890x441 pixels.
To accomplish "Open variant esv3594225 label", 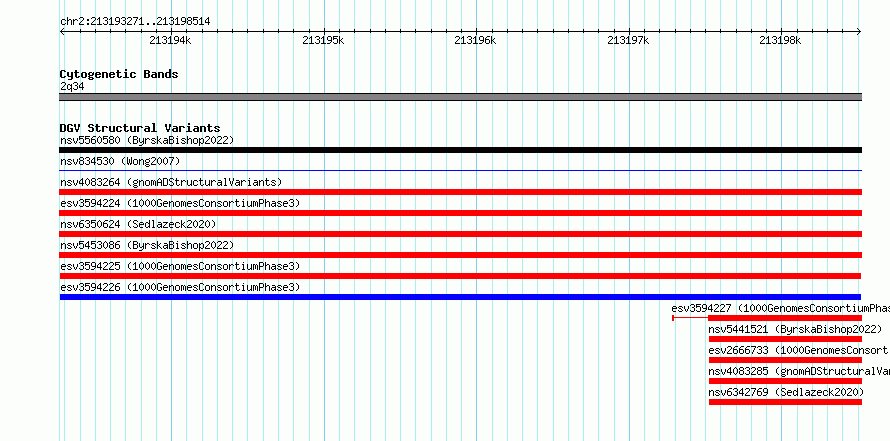I will coord(180,266).
